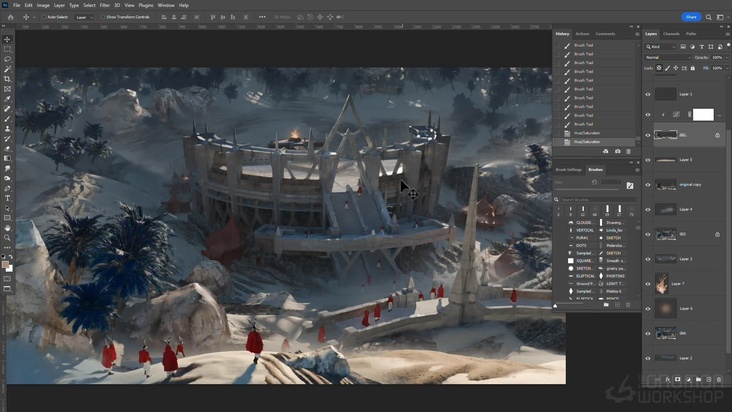Open the Auto-Select Layer dropdown
The image size is (732, 412).
[x=84, y=17]
